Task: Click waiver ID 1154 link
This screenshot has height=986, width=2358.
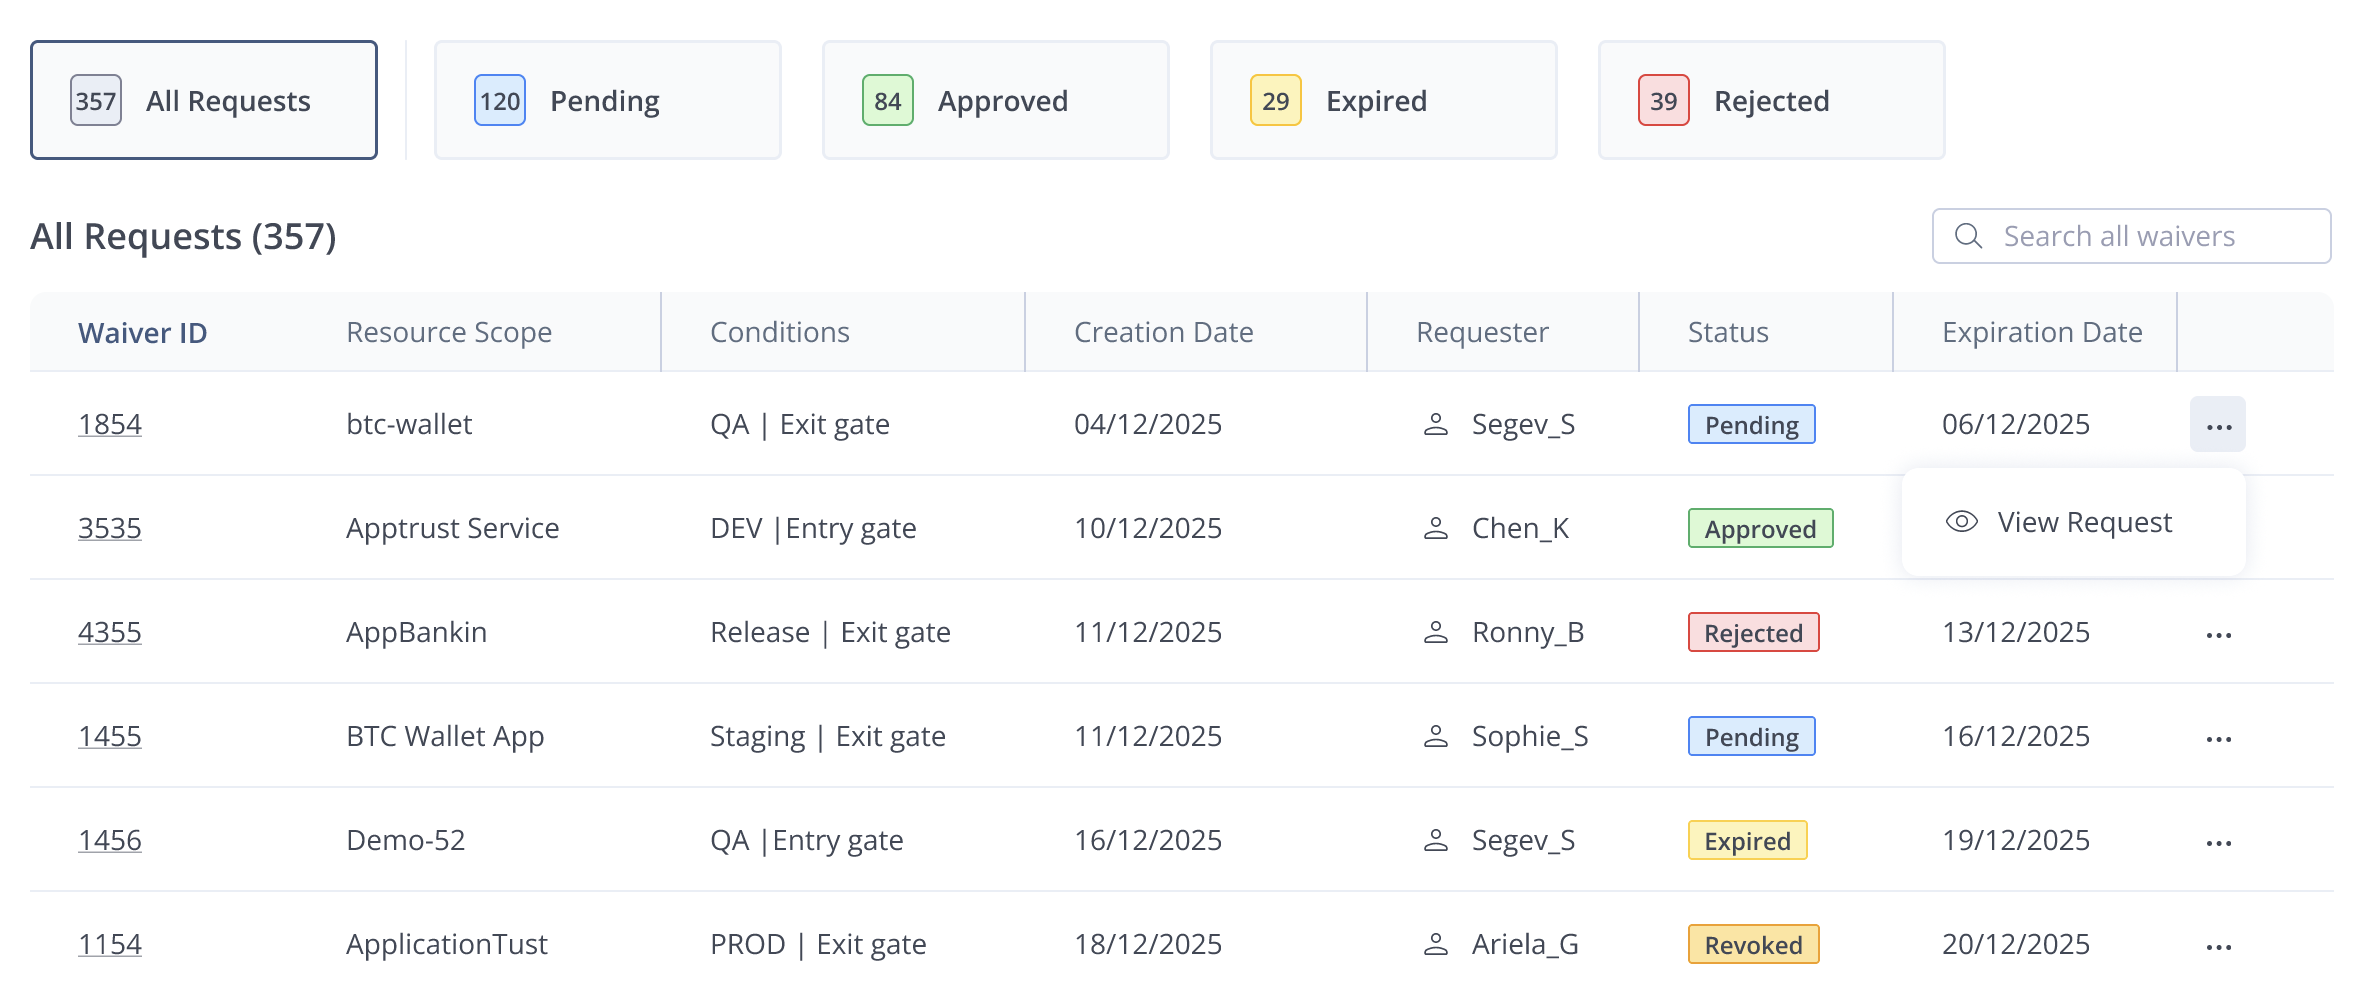Action: (x=110, y=944)
